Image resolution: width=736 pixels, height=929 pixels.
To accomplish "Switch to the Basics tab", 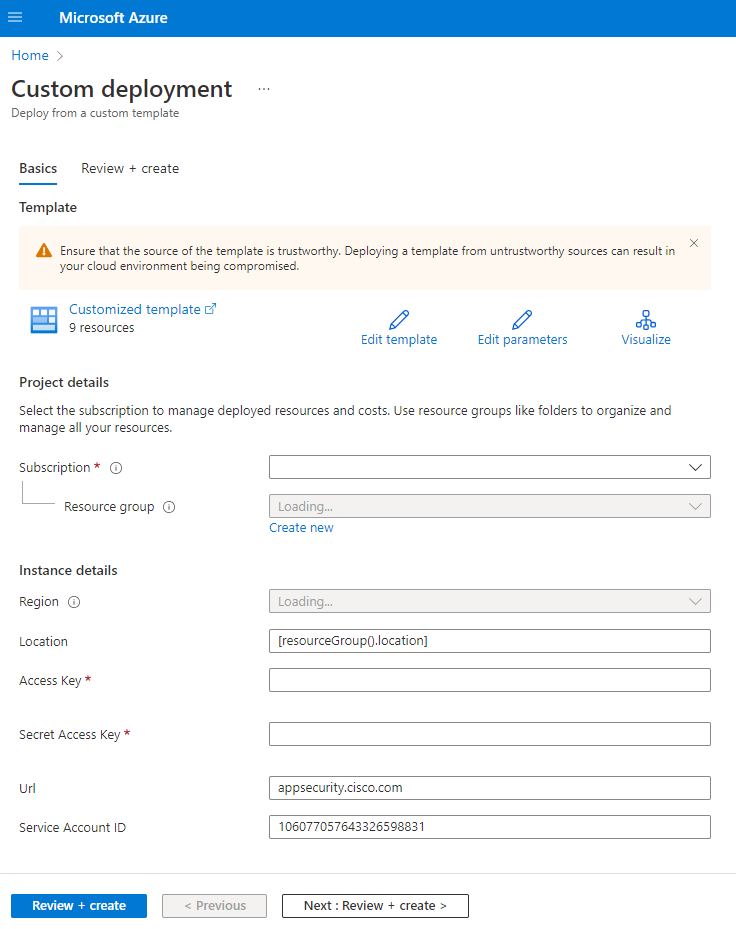I will click(38, 168).
